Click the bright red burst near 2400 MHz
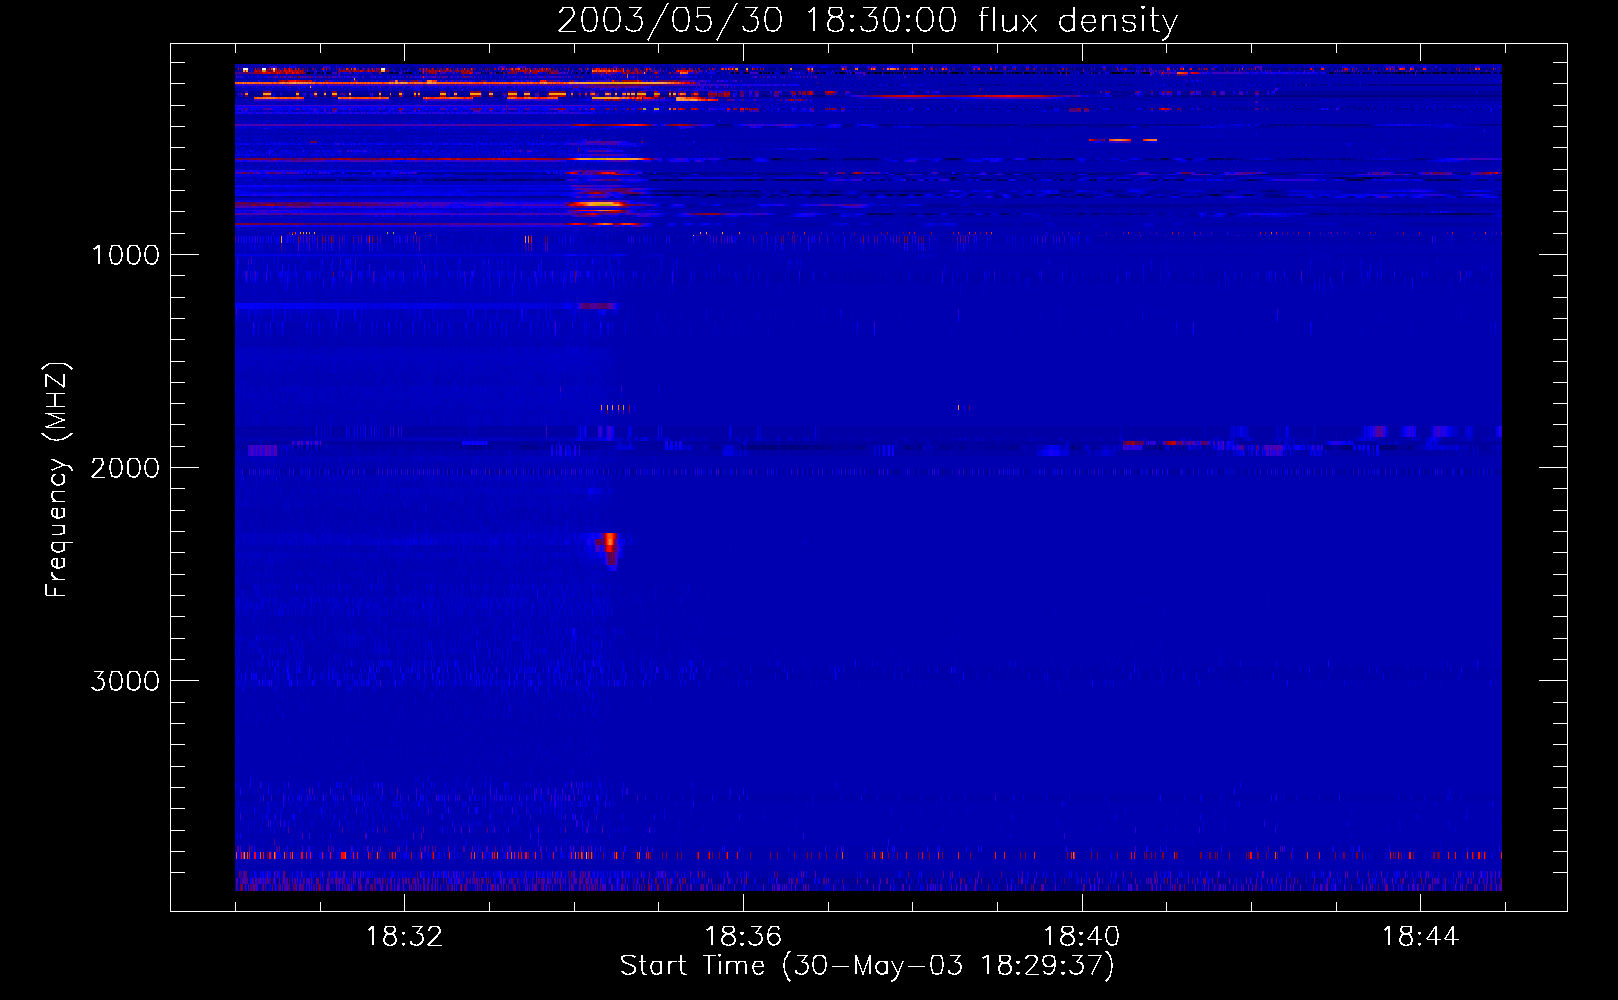 coord(609,547)
